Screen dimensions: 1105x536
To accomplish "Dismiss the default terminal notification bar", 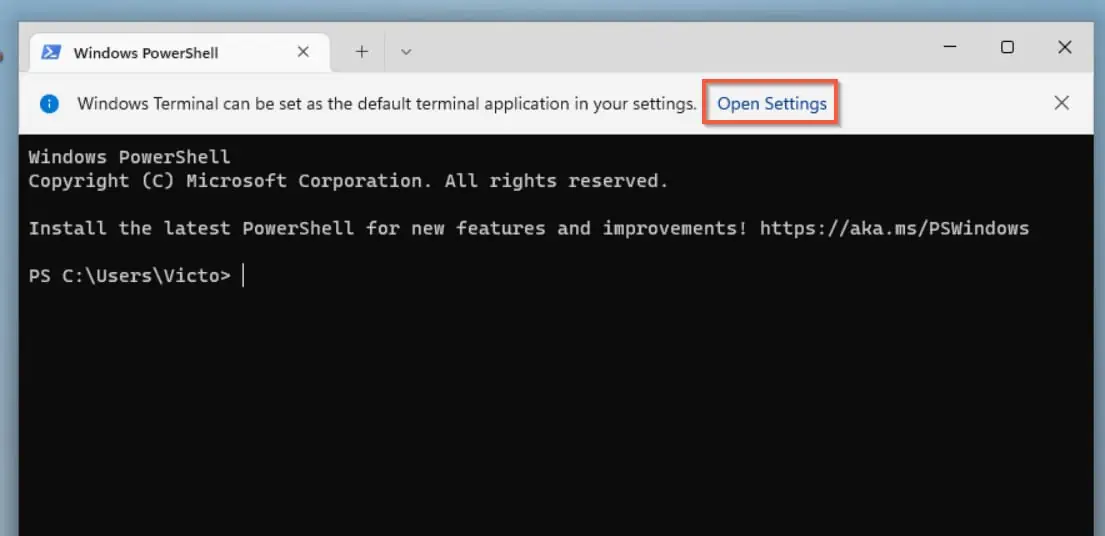I will (1061, 104).
